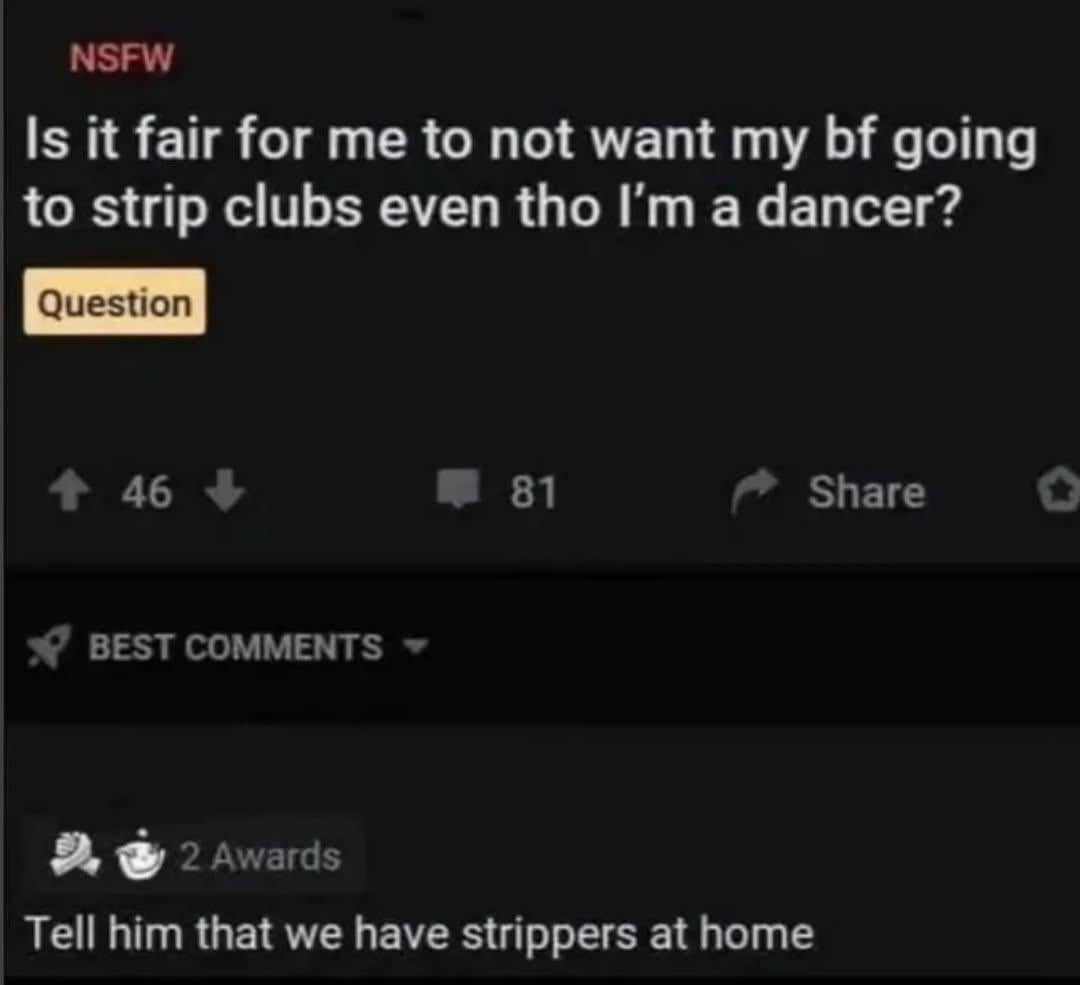Image resolution: width=1080 pixels, height=985 pixels.
Task: View the first award icon on comment
Action: [x=75, y=854]
